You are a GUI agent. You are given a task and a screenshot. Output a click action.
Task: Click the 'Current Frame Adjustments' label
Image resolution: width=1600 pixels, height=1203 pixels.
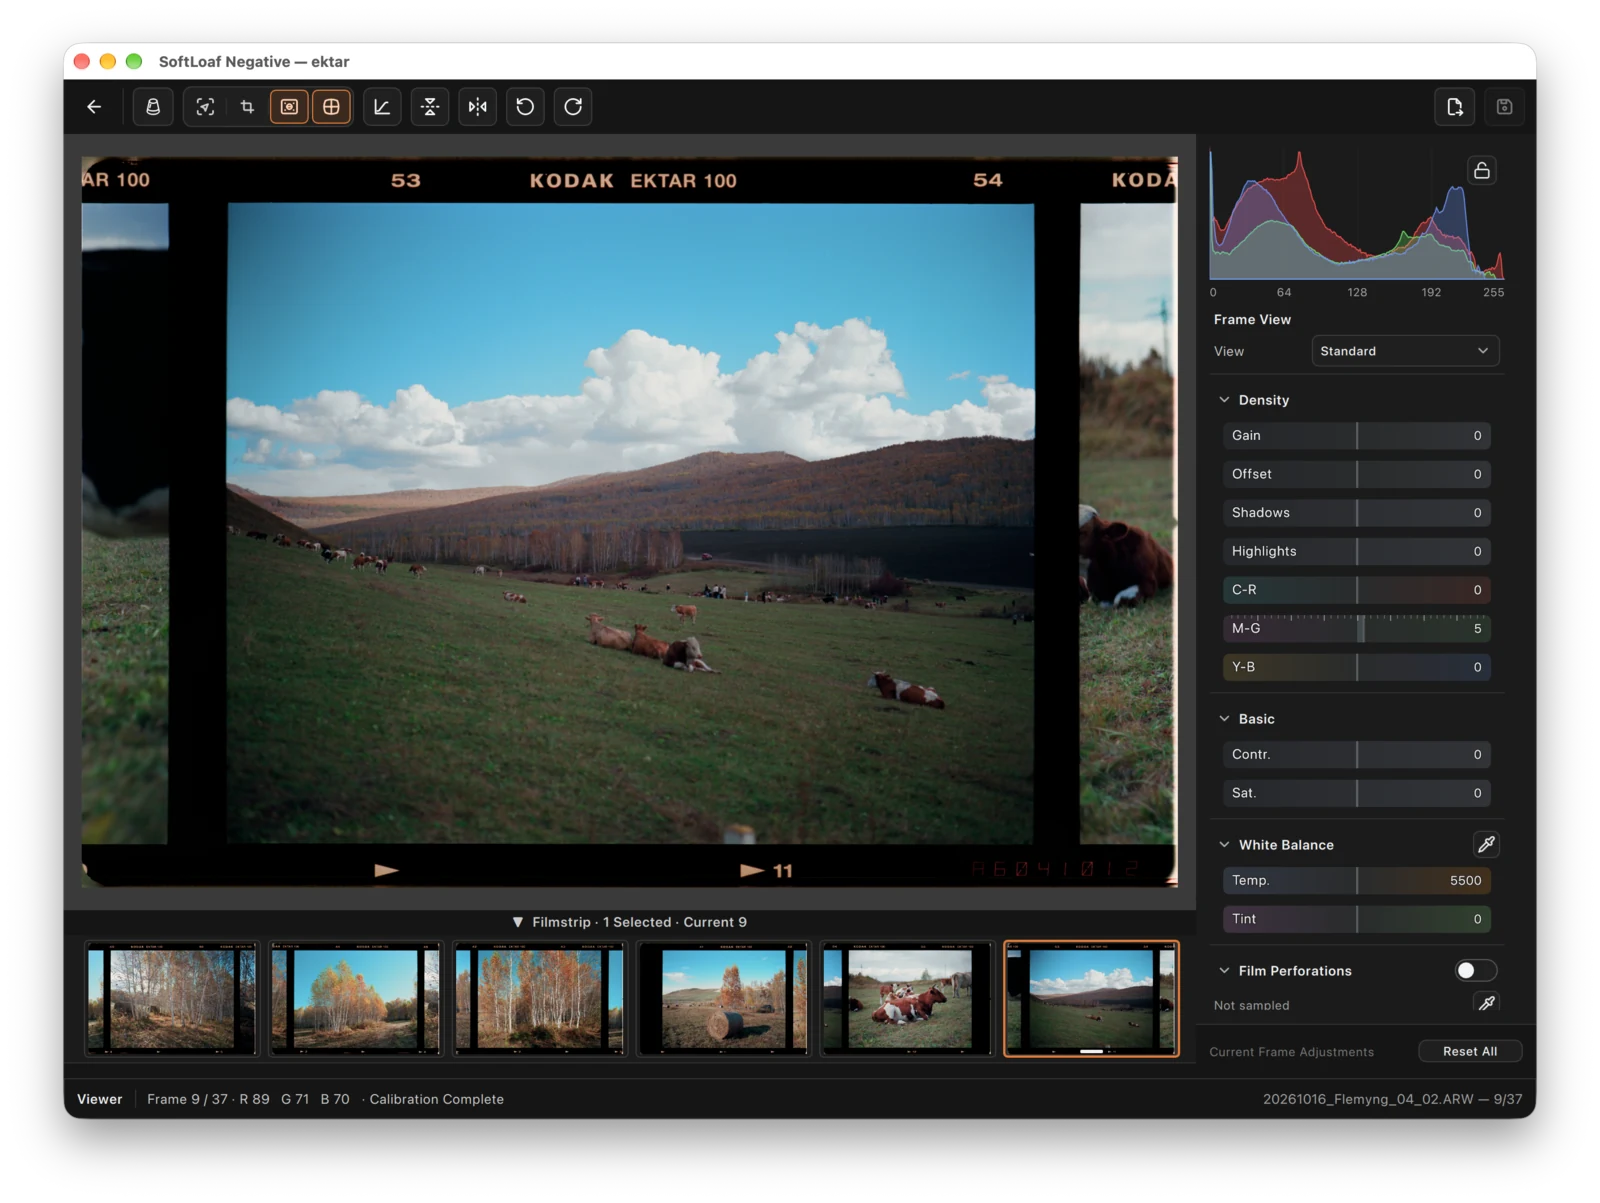pyautogui.click(x=1292, y=1052)
